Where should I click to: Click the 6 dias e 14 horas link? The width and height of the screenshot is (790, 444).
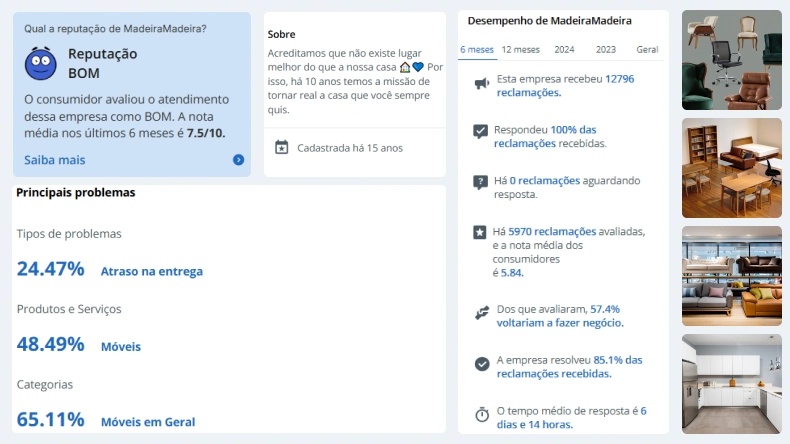(571, 418)
